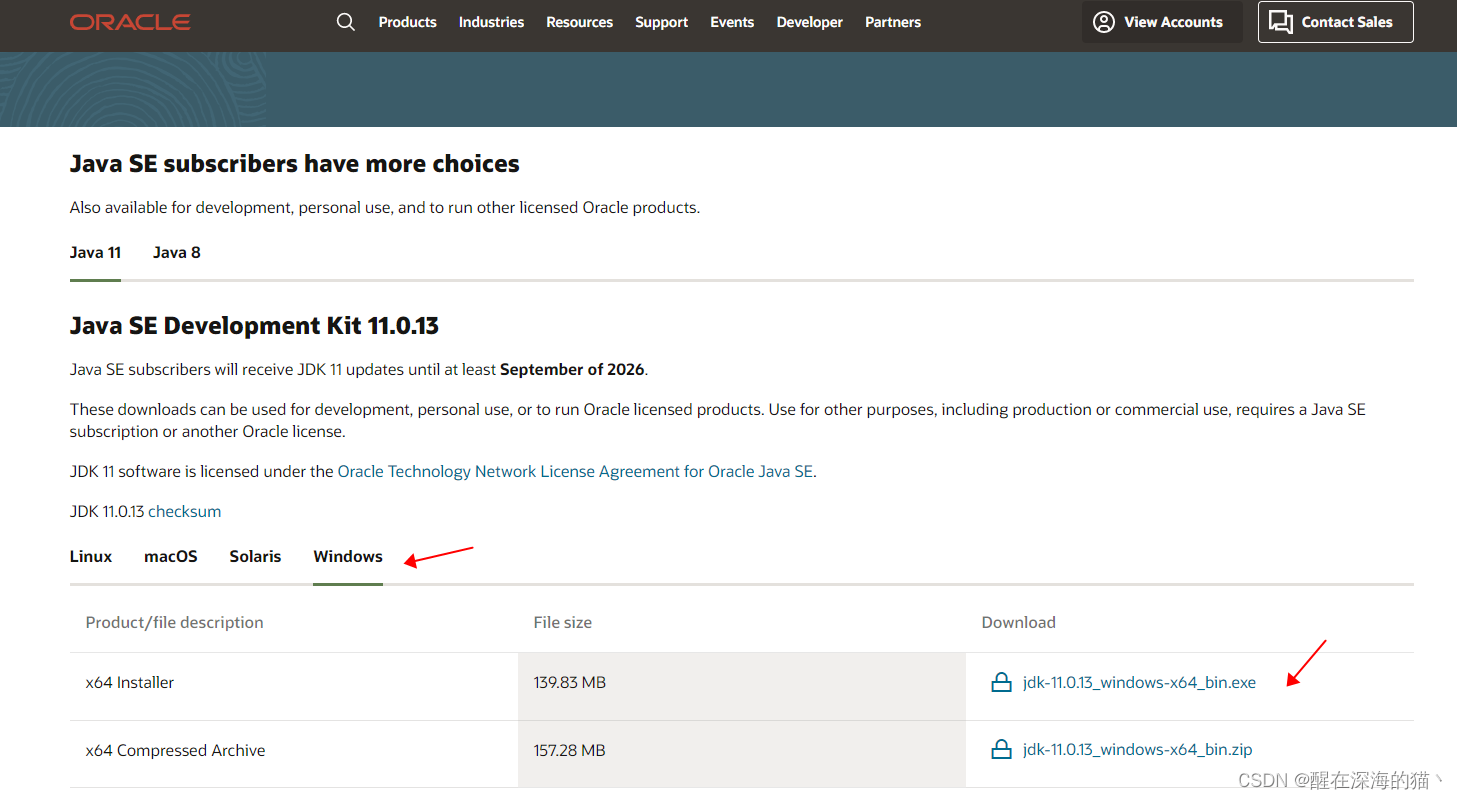Select the Solaris tab
1457x799 pixels.
pyautogui.click(x=255, y=557)
